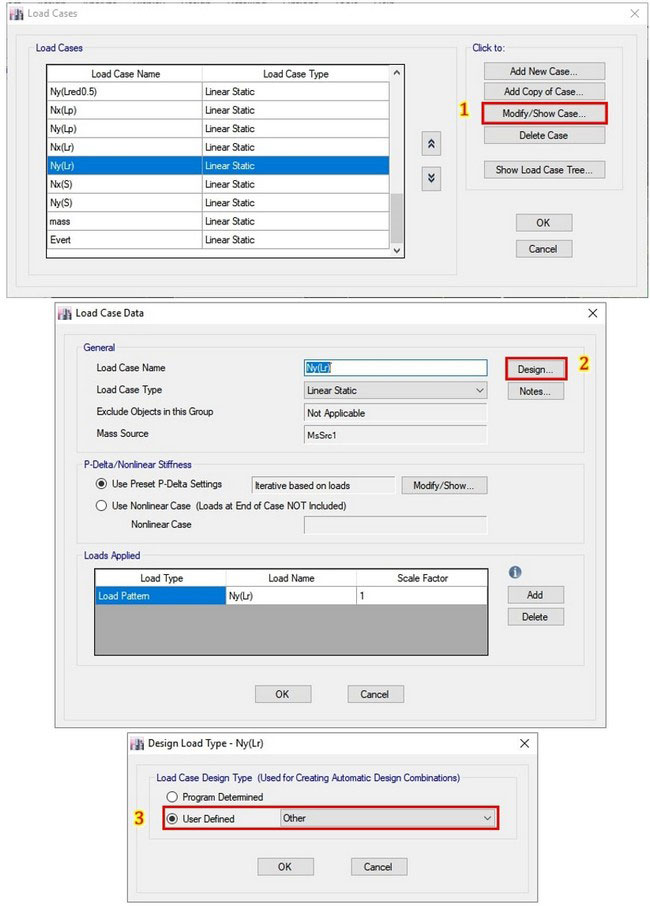Select Use Preset P-Delta Settings option

102,485
